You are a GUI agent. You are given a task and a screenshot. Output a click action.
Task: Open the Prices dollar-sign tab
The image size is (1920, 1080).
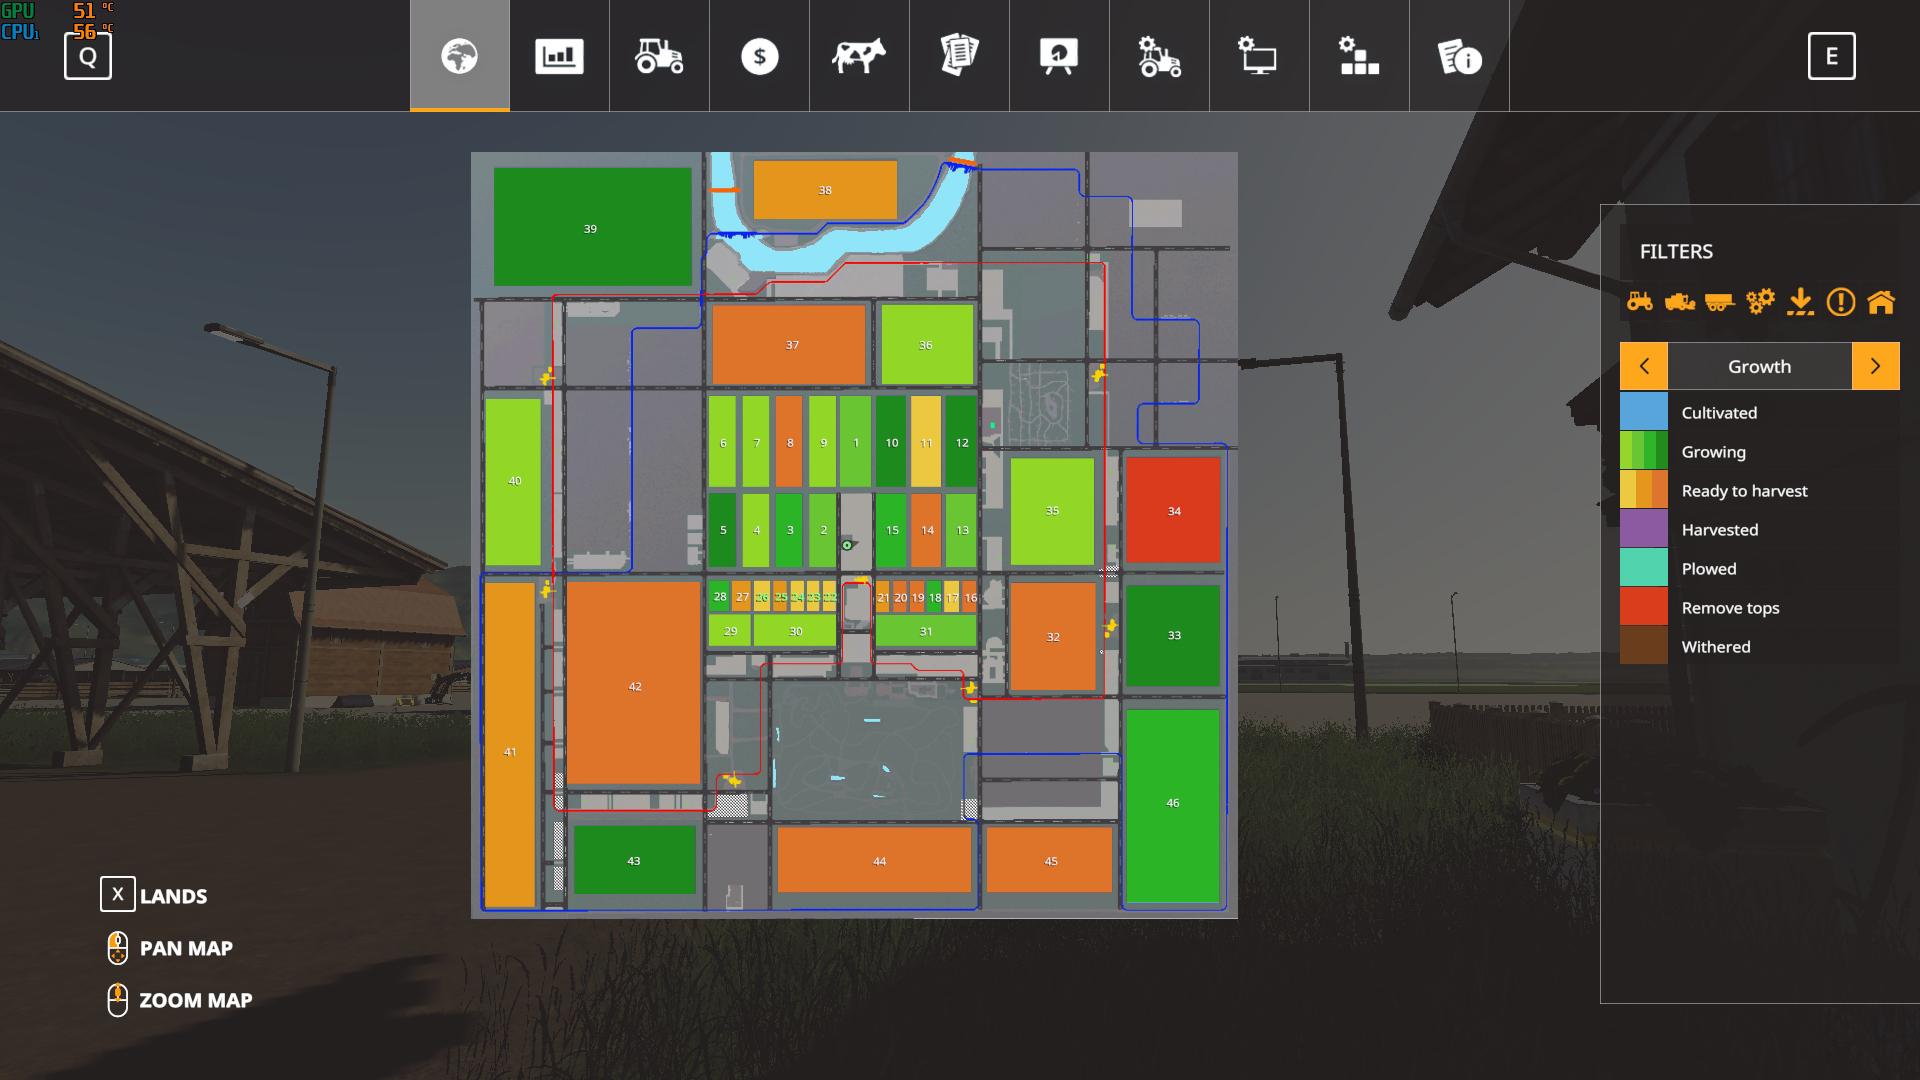click(x=759, y=56)
